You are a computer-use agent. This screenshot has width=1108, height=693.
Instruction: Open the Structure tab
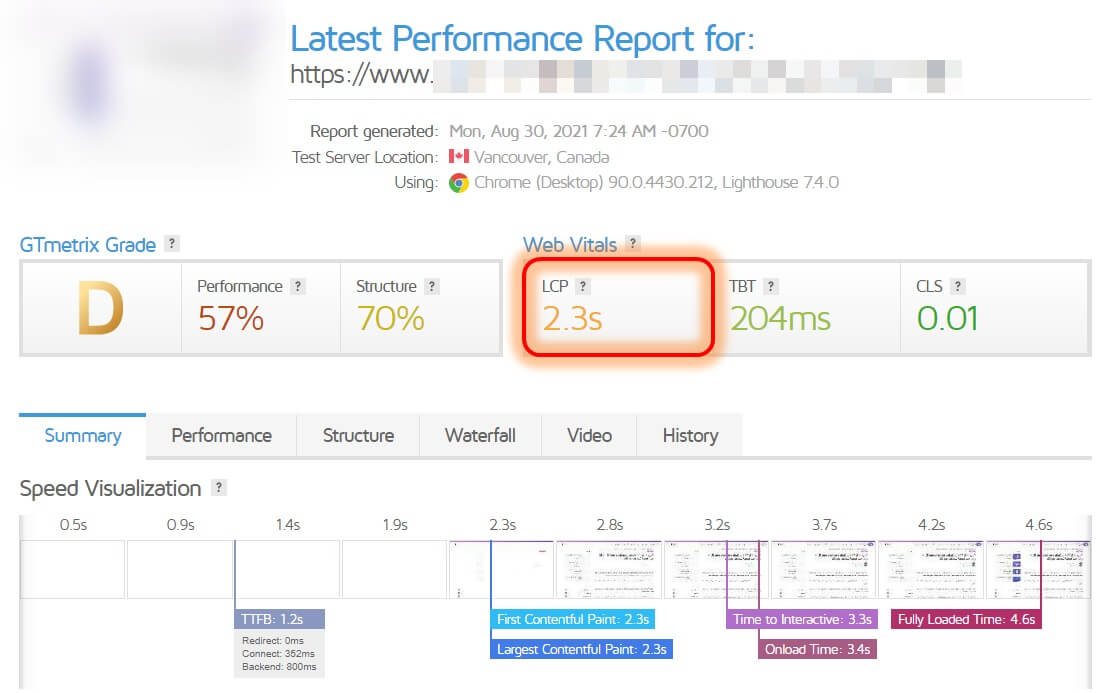pyautogui.click(x=358, y=435)
